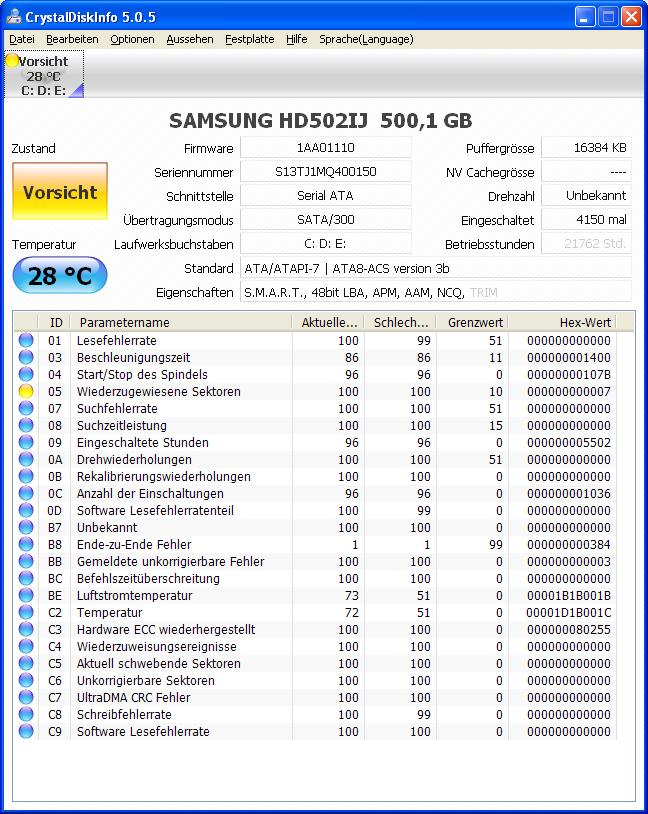648x814 pixels.
Task: Click the Laufwerksbuchstaben field C: D: E:
Action: pyautogui.click(x=326, y=243)
